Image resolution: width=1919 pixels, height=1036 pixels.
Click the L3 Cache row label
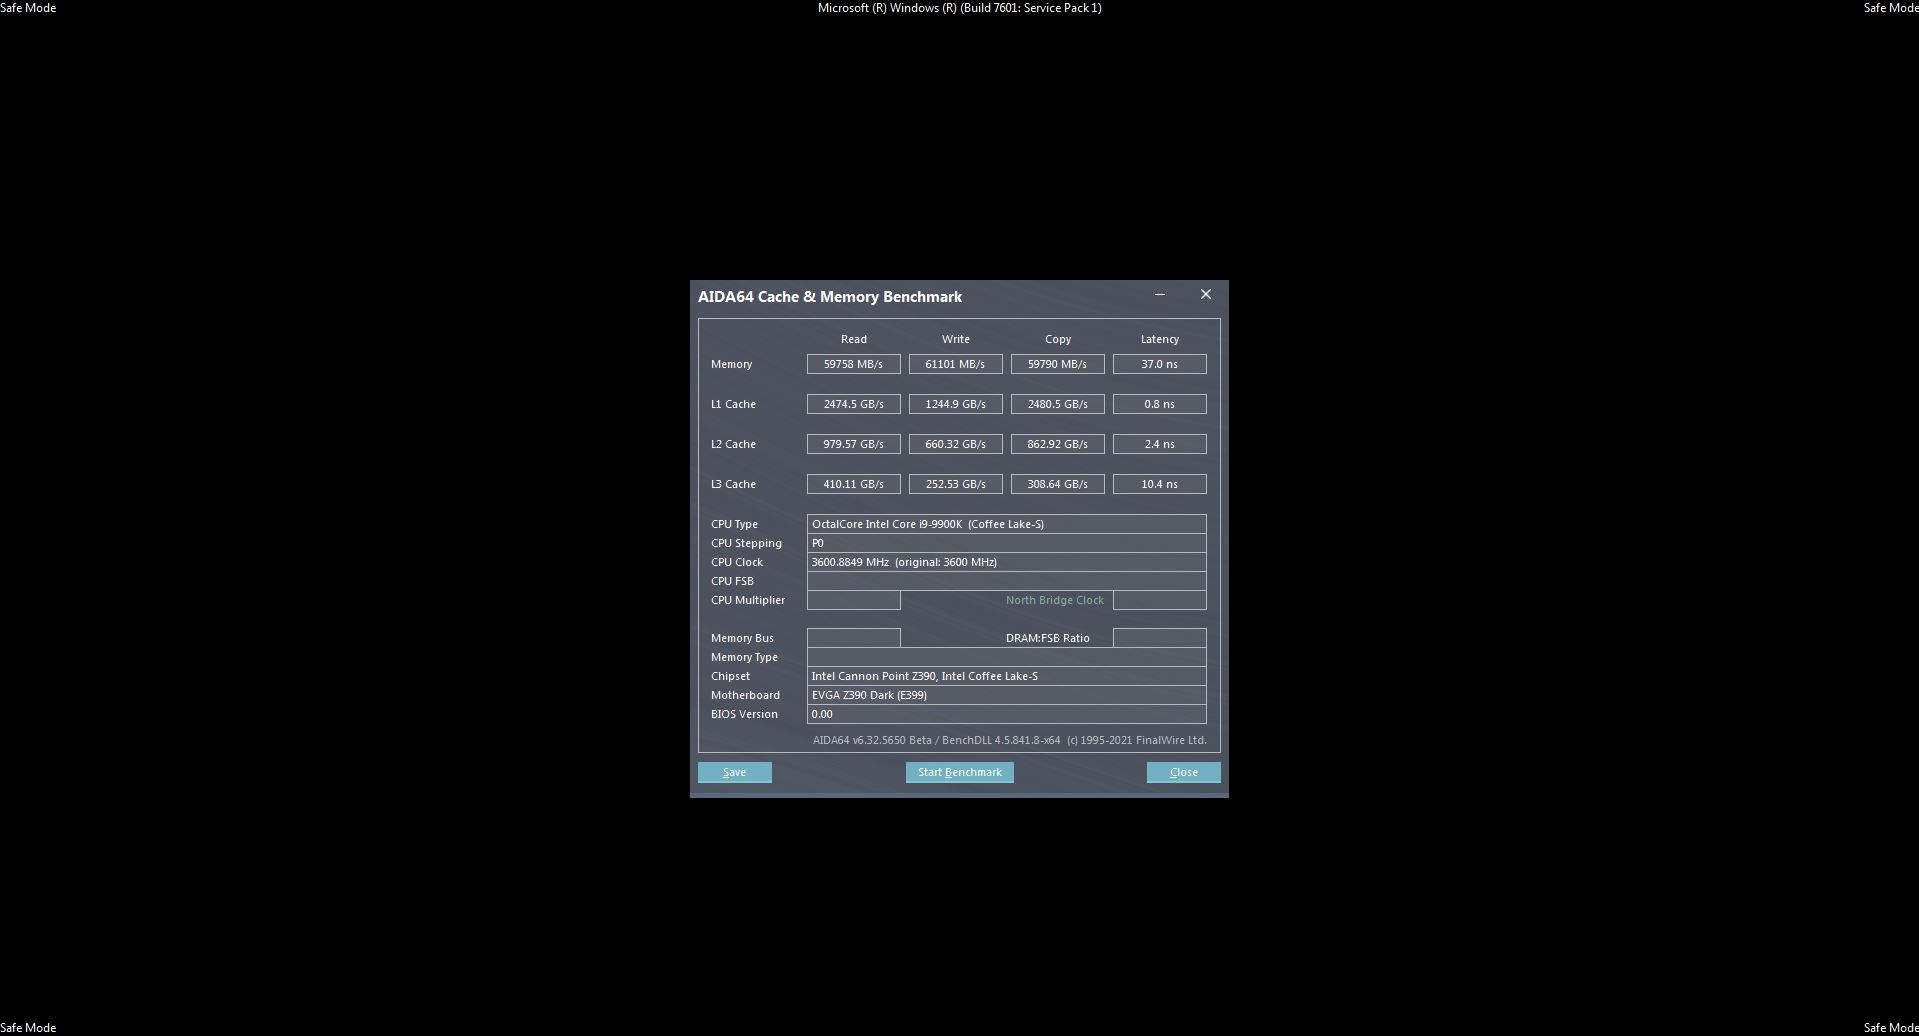pyautogui.click(x=733, y=484)
